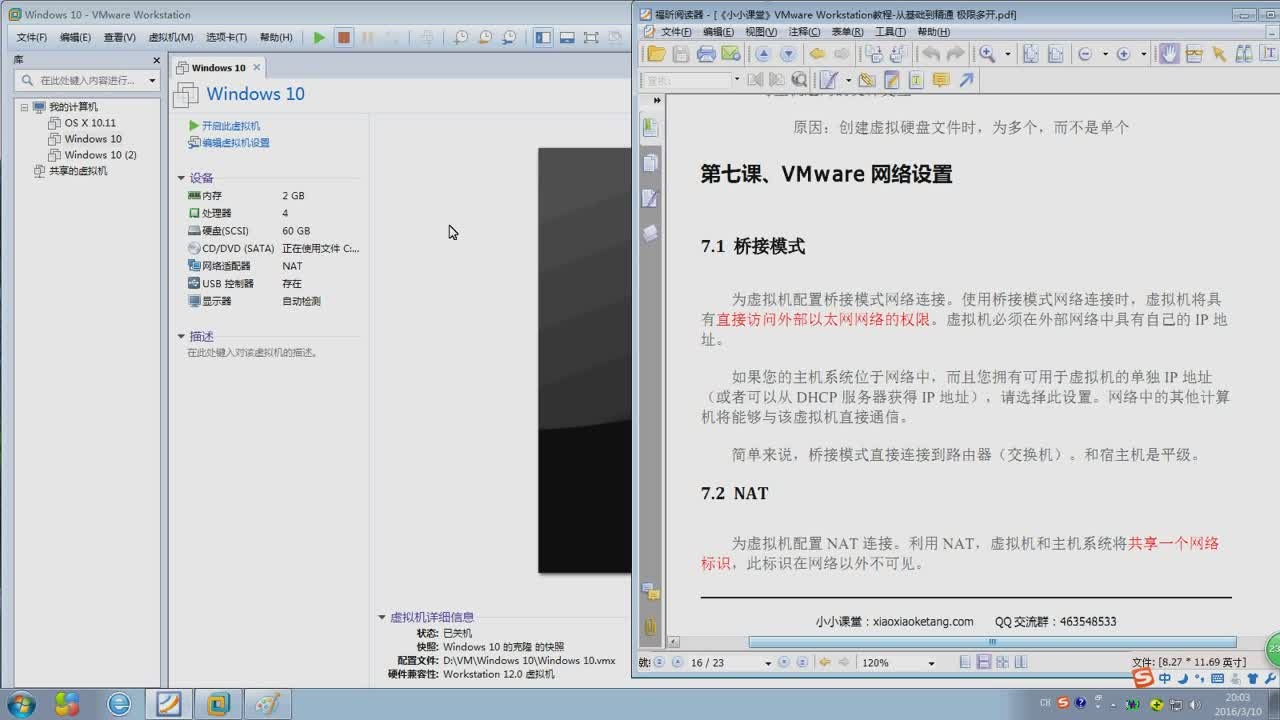Open the pencil annotation tool dropdown
This screenshot has width=1280, height=720.
[848, 79]
